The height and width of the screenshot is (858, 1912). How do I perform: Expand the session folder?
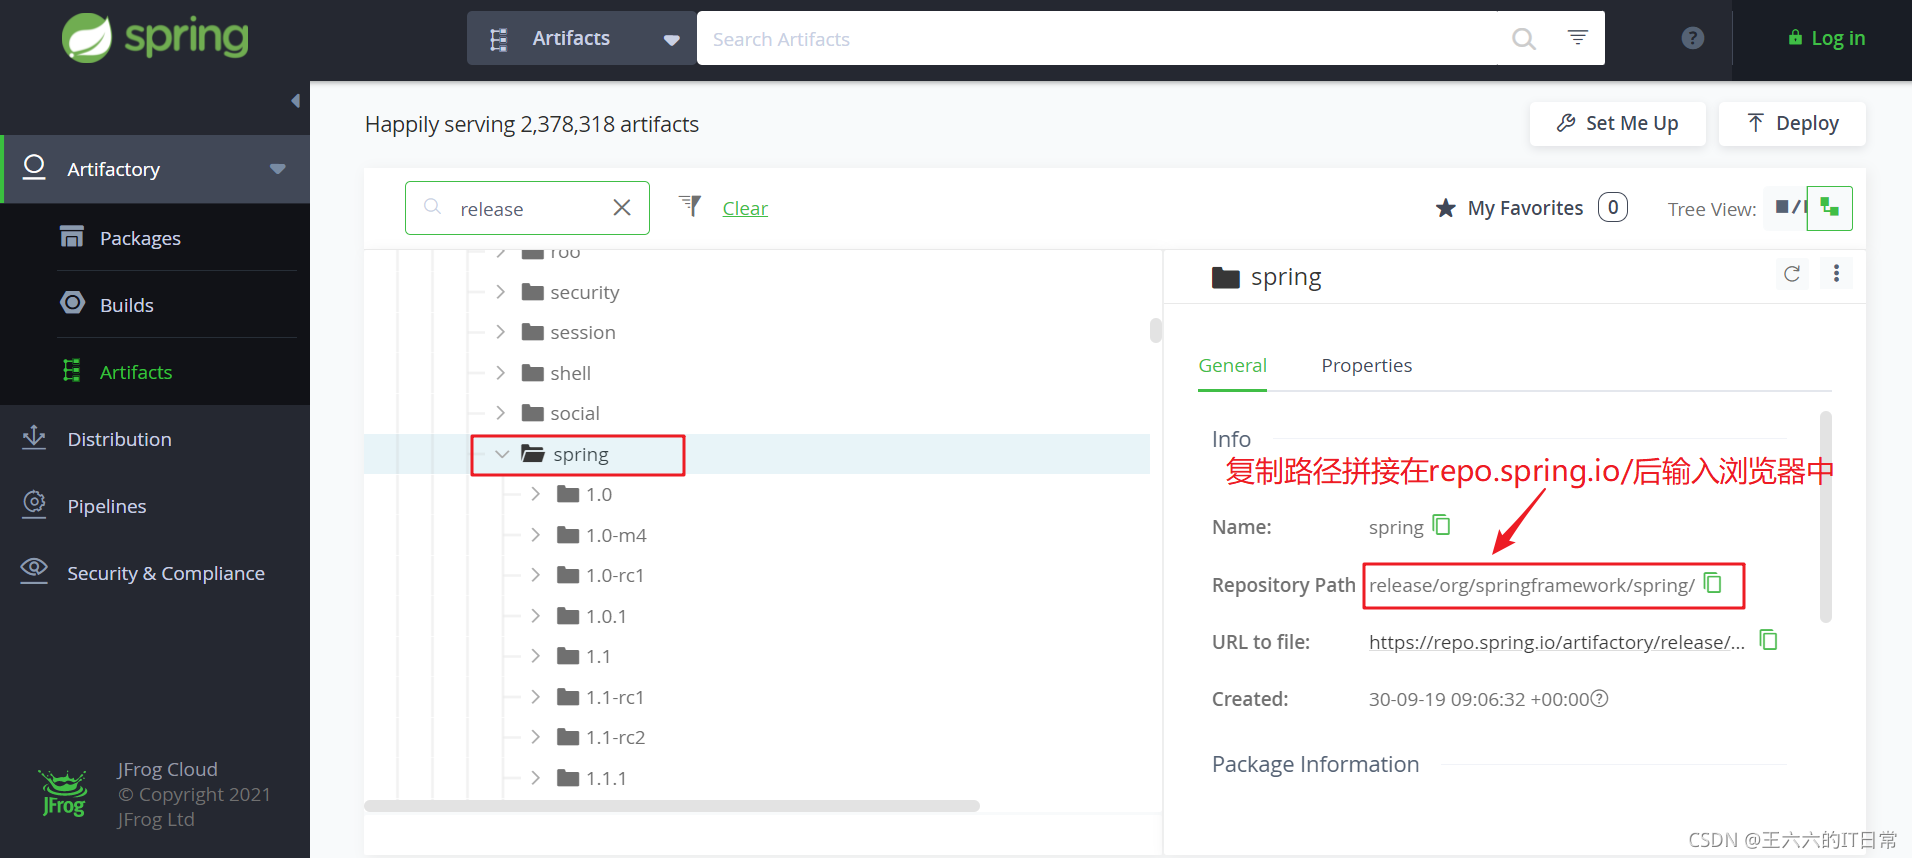click(500, 331)
